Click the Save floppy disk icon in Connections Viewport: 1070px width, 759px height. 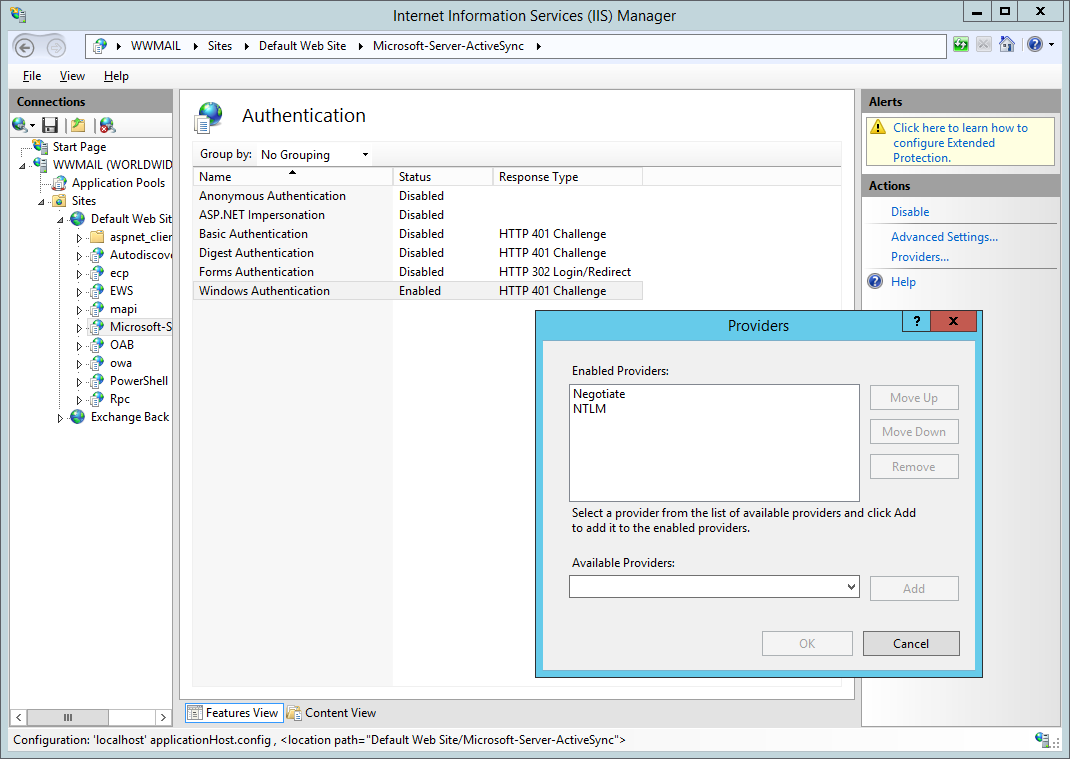(50, 125)
